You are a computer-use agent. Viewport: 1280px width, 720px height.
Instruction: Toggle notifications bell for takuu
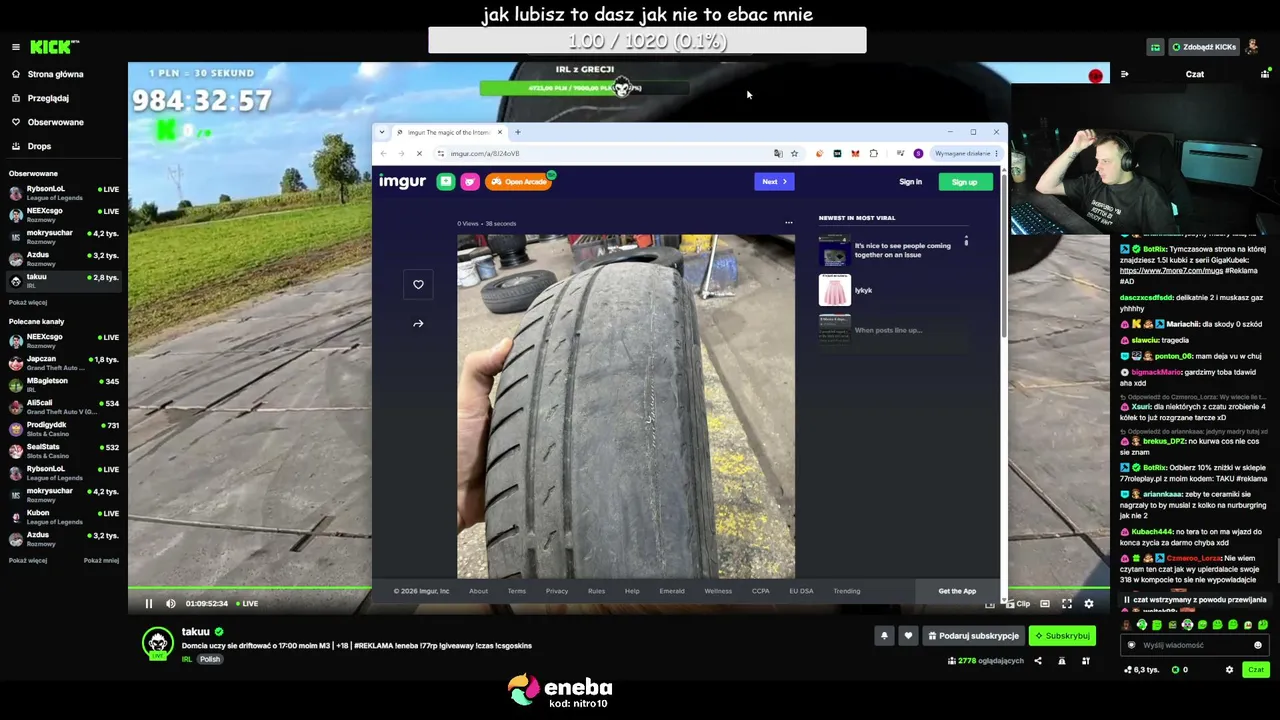point(884,636)
